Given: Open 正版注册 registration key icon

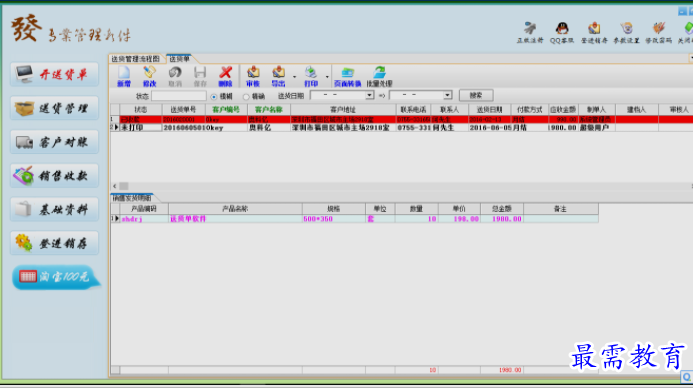Looking at the screenshot, I should coord(530,33).
